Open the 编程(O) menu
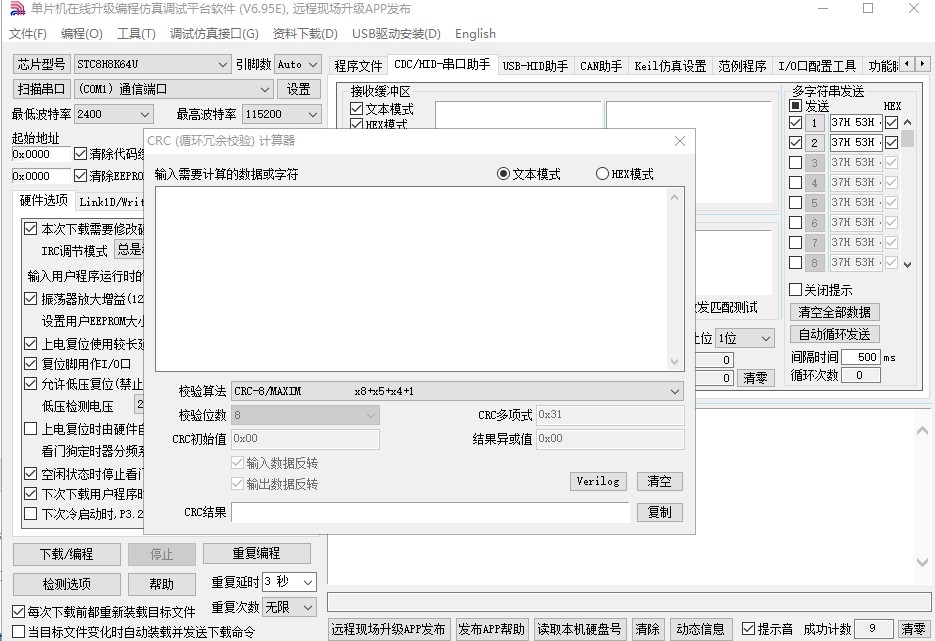 point(82,33)
